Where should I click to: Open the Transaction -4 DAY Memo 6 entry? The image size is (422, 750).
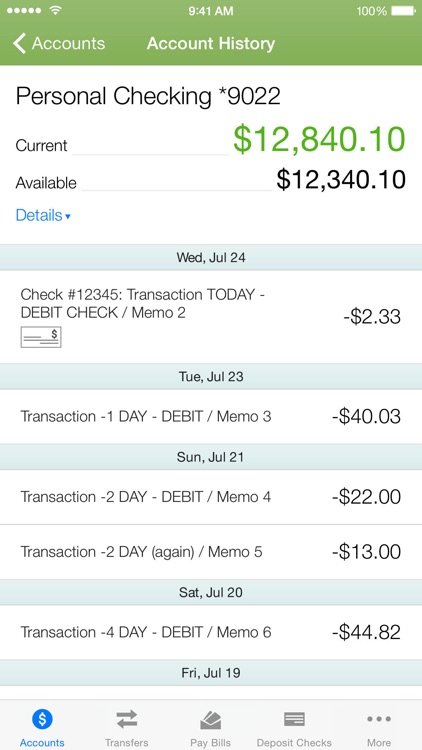click(x=211, y=632)
